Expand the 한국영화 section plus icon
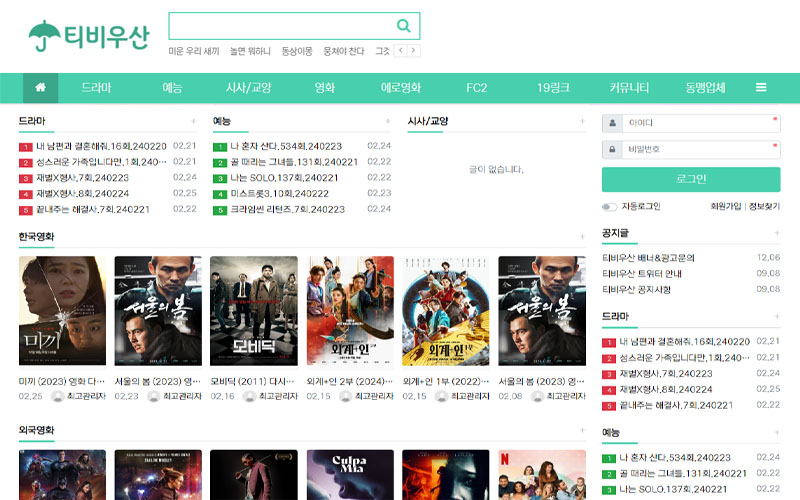This screenshot has width=800, height=500. (582, 236)
